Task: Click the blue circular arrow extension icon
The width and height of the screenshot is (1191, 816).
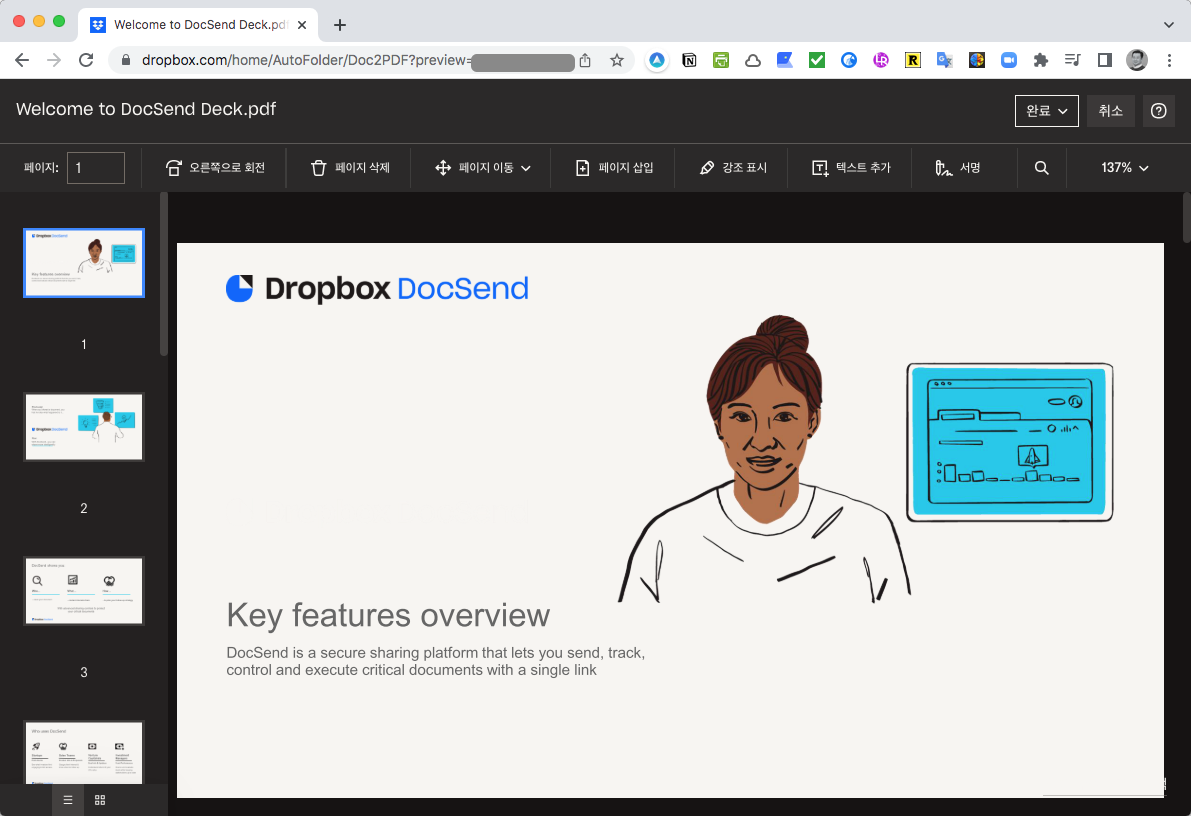Action: 848,60
